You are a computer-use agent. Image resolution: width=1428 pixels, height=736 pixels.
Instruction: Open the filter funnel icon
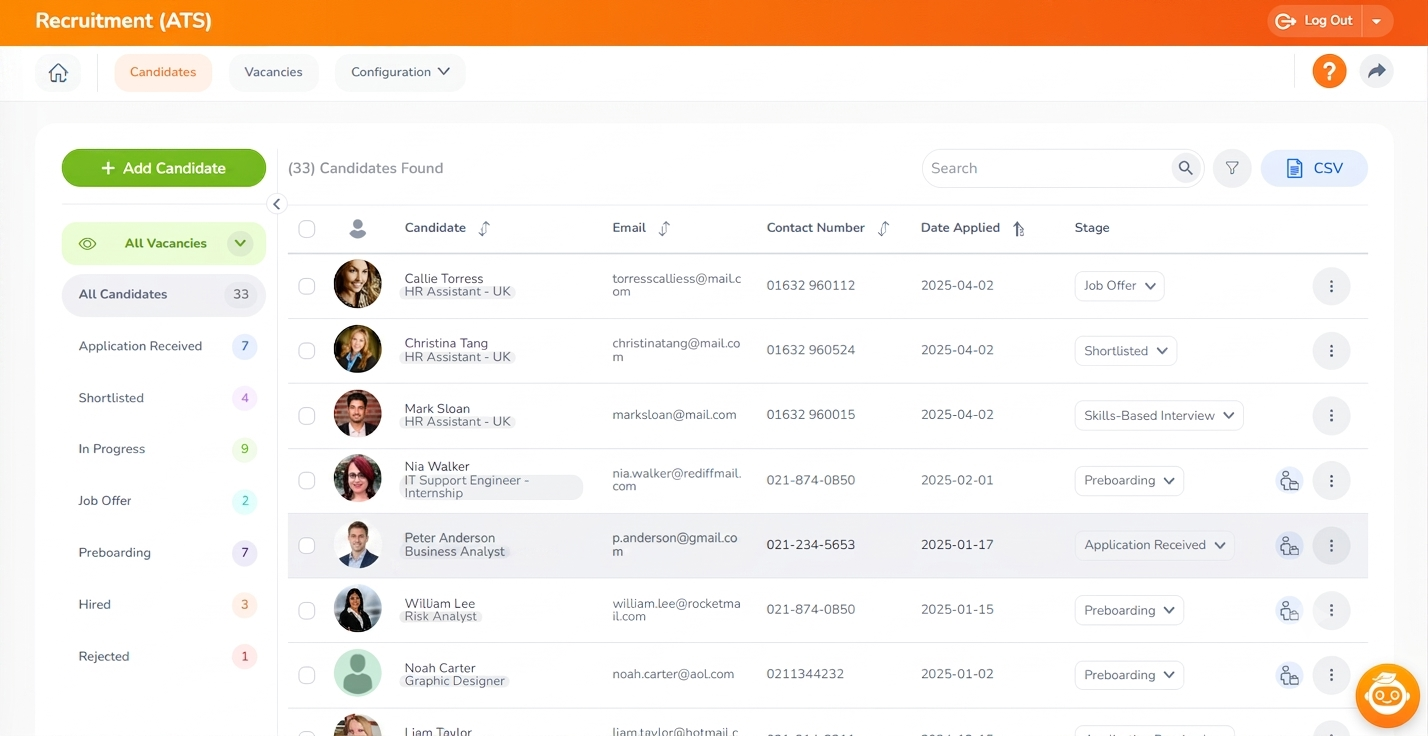pos(1232,168)
